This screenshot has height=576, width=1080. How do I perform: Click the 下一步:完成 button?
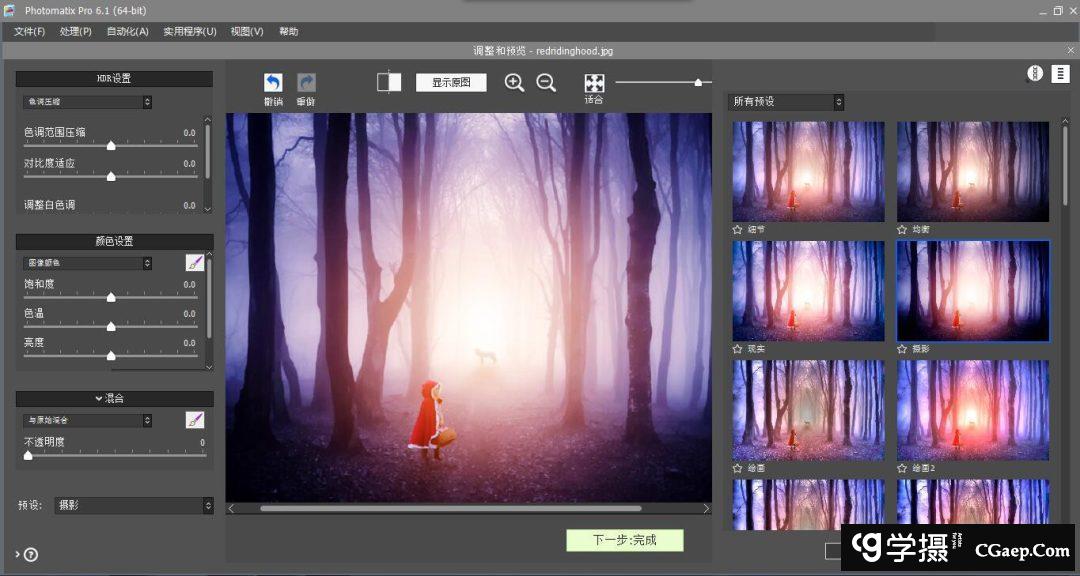625,540
